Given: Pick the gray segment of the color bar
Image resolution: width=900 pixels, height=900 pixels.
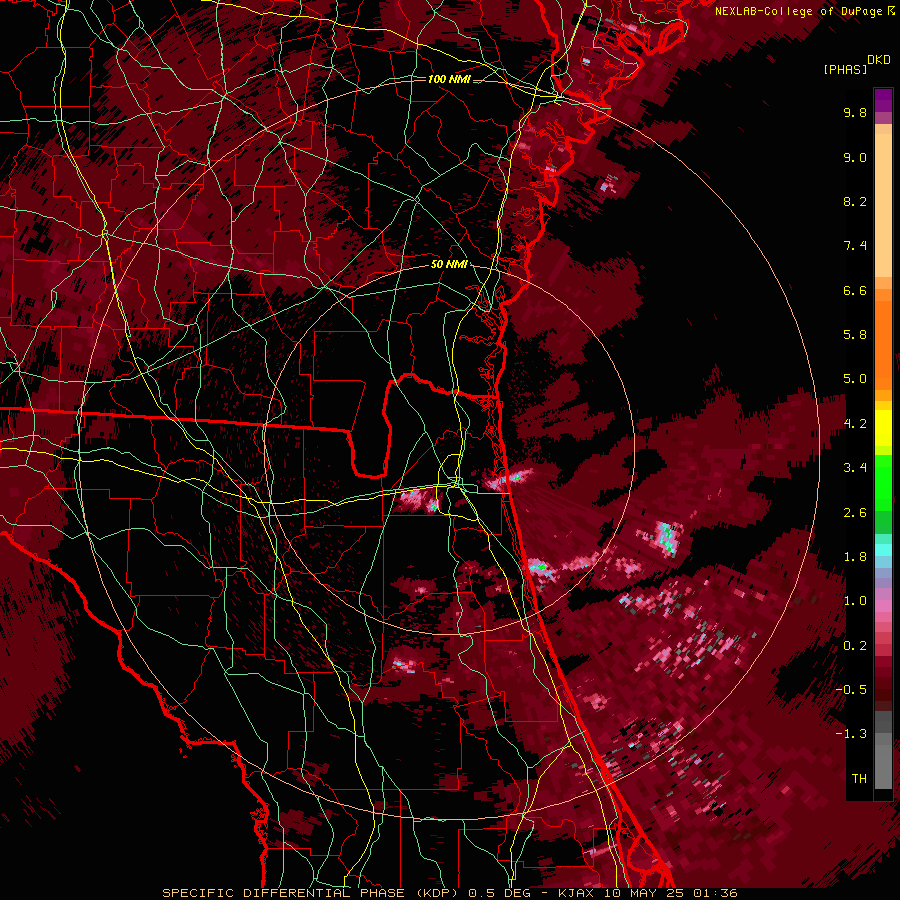Looking at the screenshot, I should [883, 749].
